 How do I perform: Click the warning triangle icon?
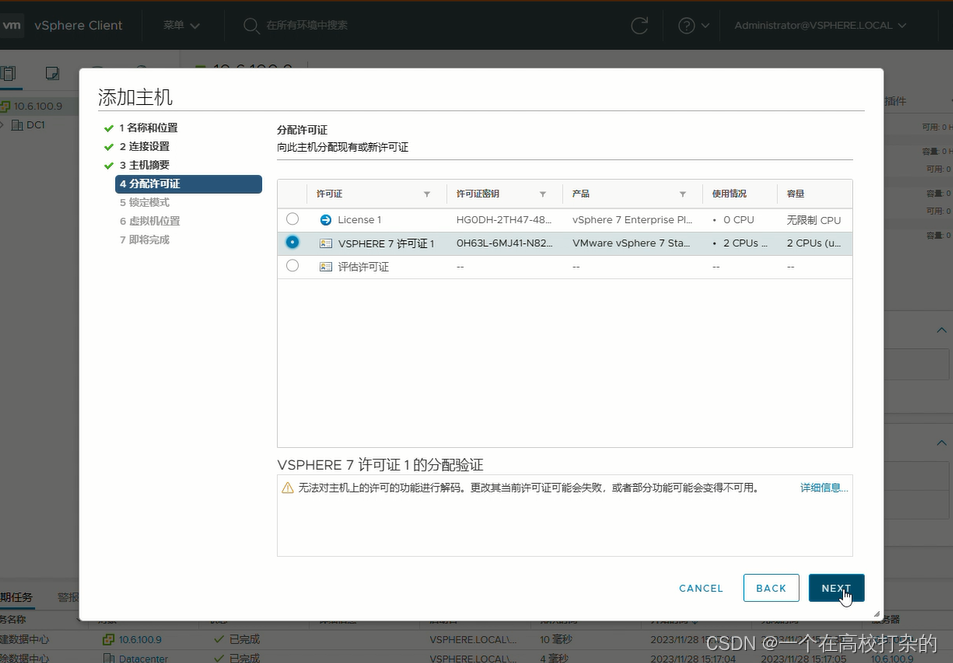[287, 488]
